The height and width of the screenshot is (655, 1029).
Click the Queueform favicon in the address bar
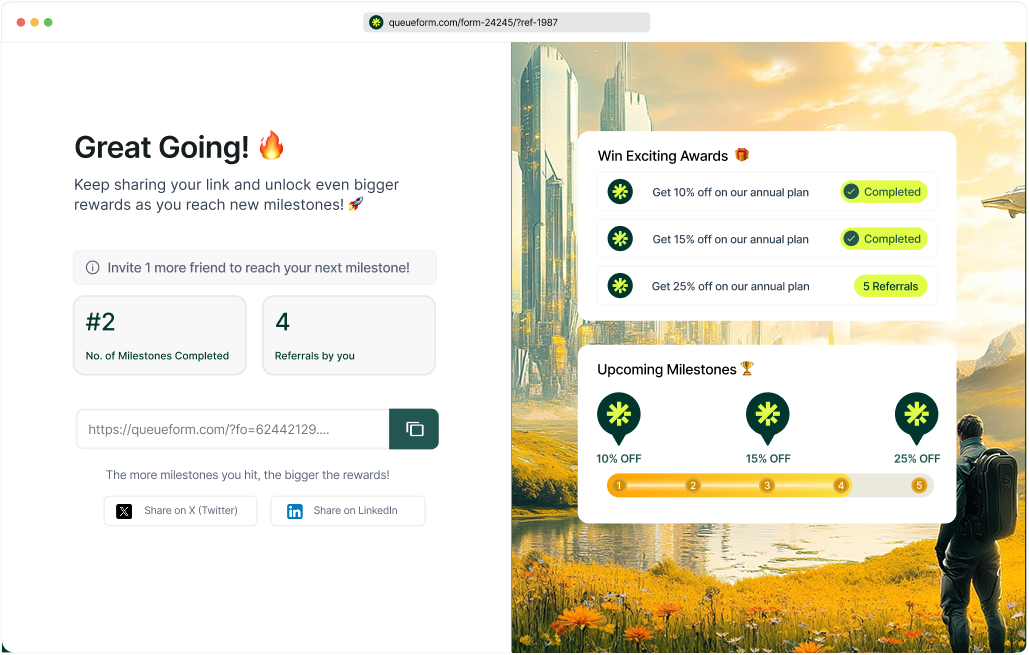coord(376,21)
